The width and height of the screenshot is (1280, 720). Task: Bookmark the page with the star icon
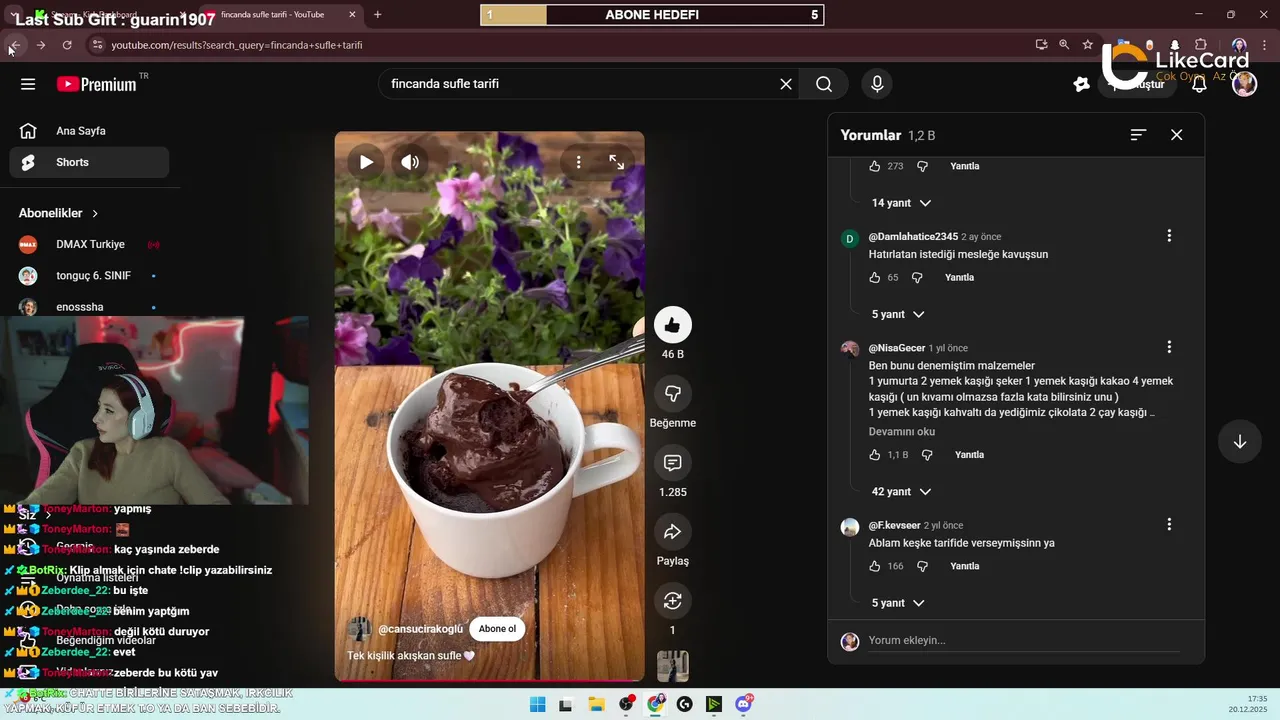tap(1088, 45)
